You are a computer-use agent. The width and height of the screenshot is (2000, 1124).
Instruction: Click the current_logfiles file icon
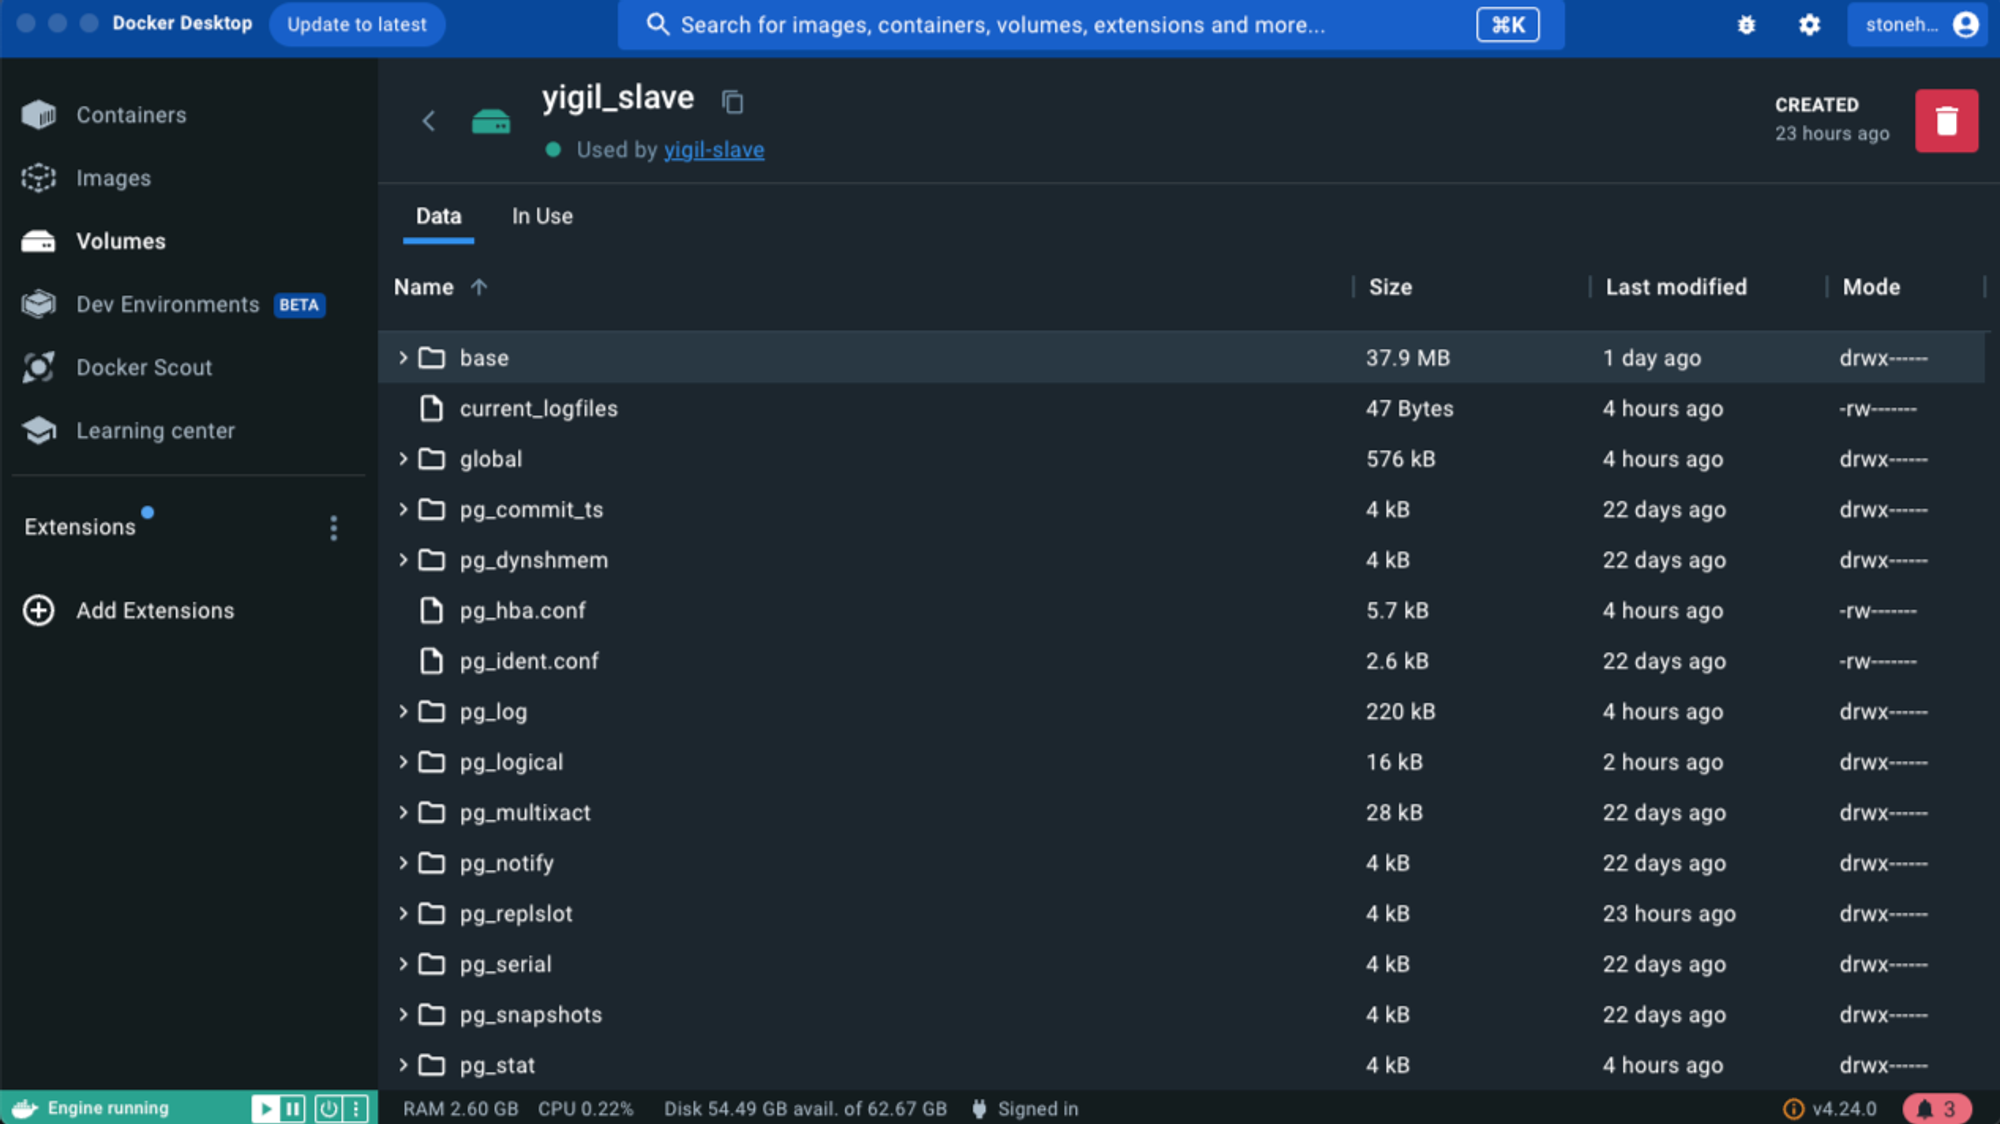[x=431, y=408]
